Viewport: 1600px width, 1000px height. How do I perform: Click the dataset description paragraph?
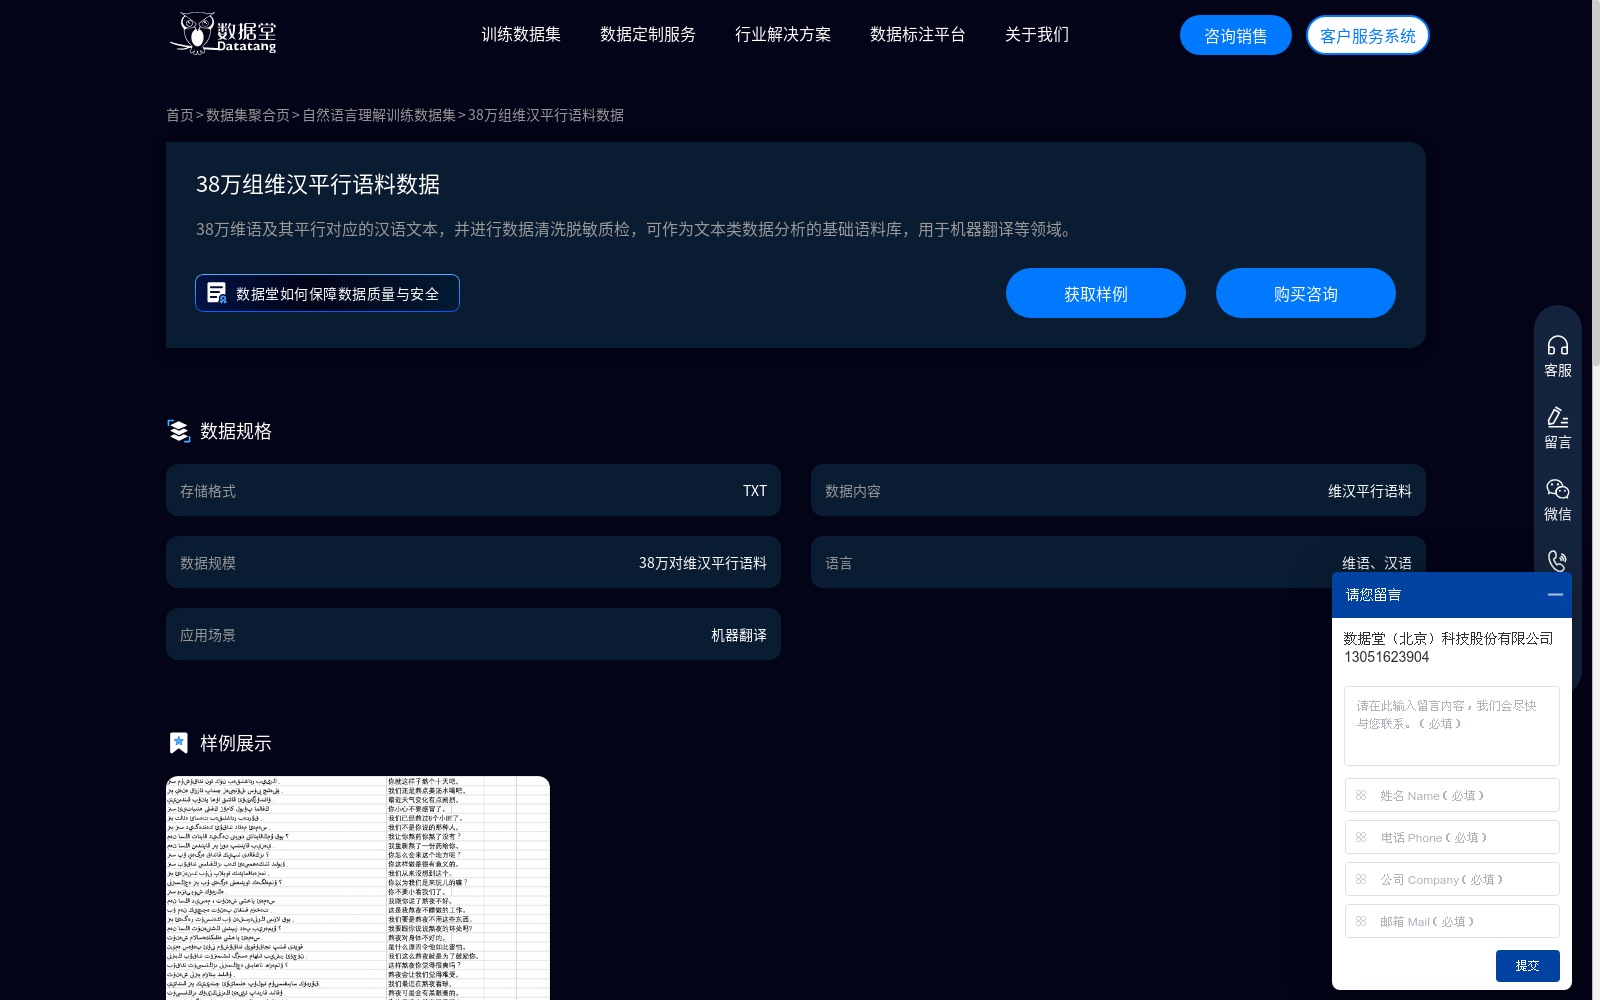coord(636,229)
